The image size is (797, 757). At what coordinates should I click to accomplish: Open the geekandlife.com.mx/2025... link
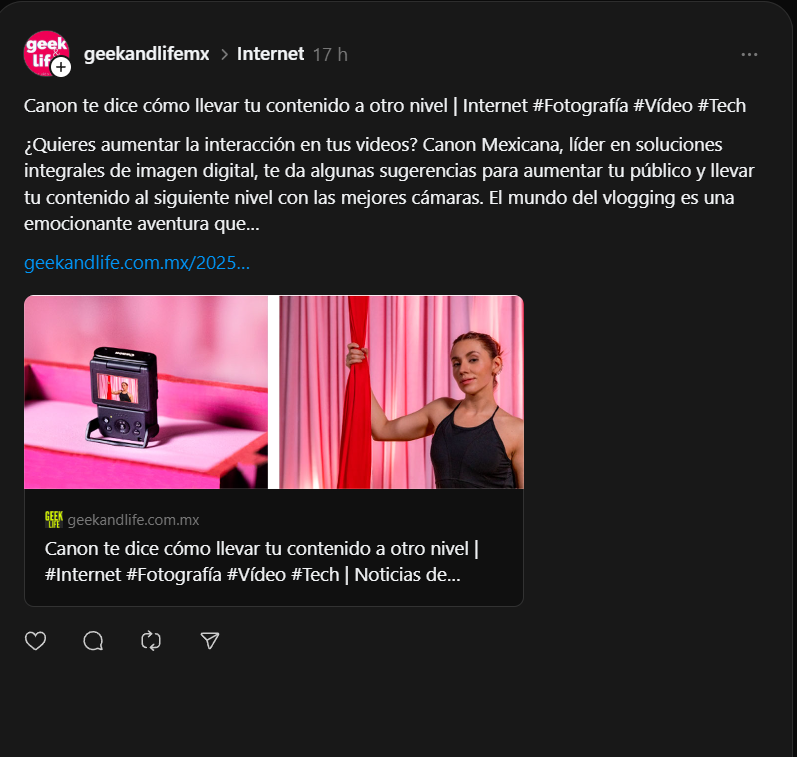137,262
